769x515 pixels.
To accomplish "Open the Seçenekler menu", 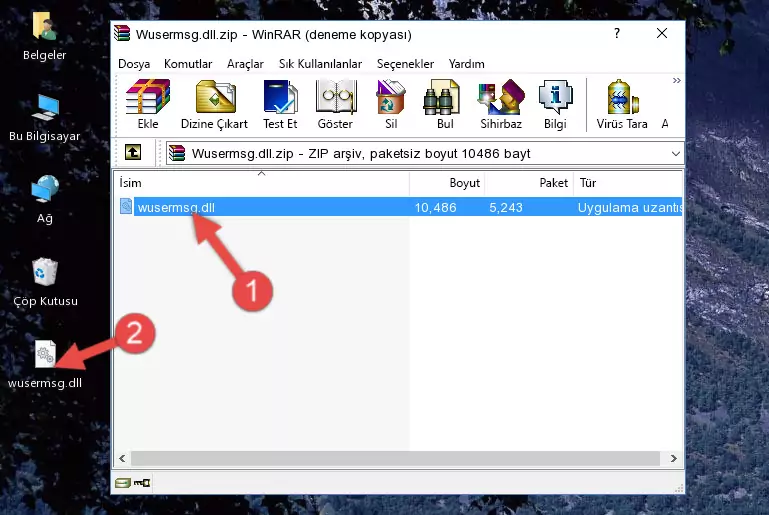I will point(405,64).
